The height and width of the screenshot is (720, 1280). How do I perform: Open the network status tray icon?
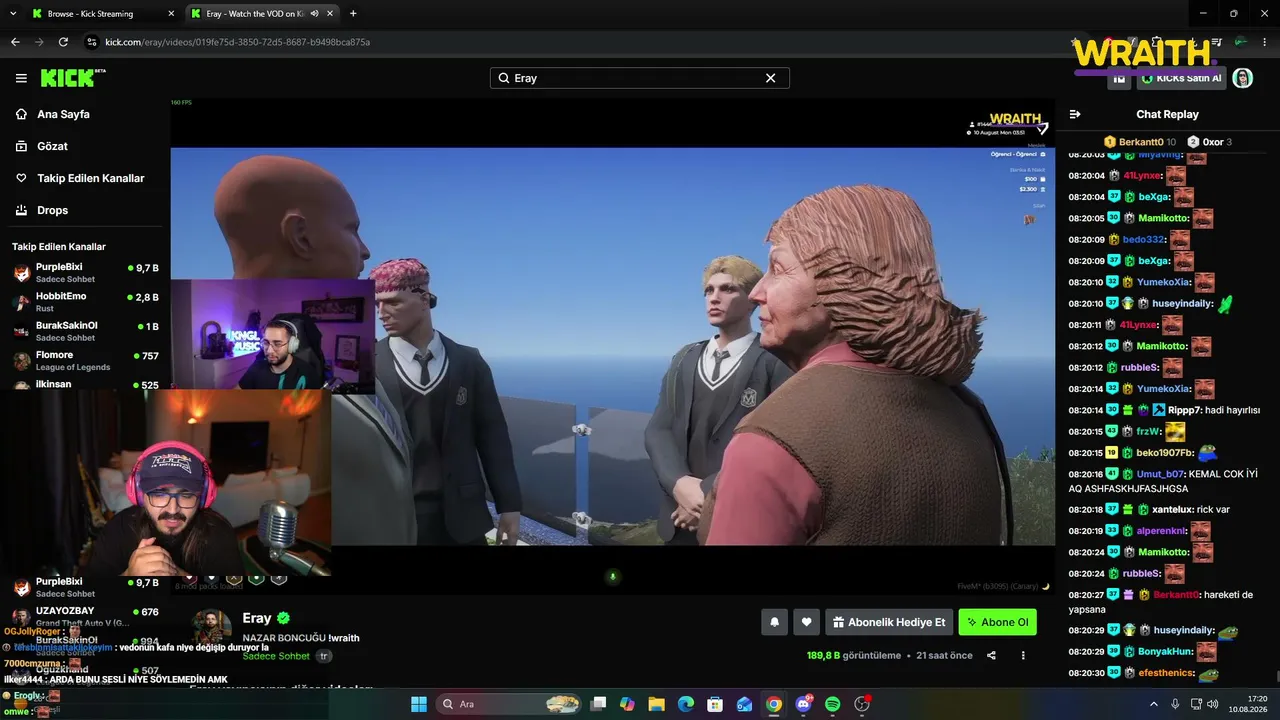click(1195, 704)
